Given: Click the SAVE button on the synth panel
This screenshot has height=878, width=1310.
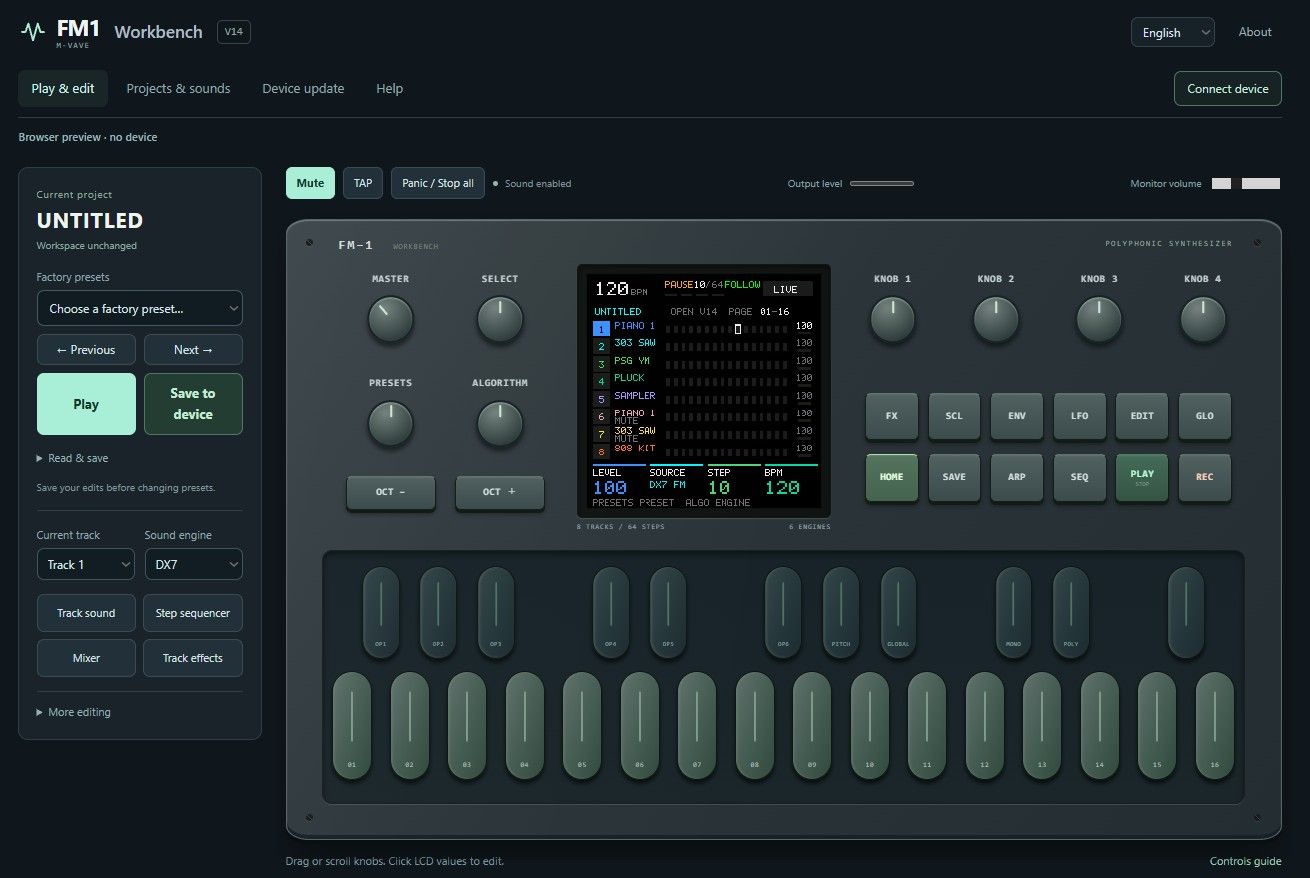Looking at the screenshot, I should [x=954, y=477].
